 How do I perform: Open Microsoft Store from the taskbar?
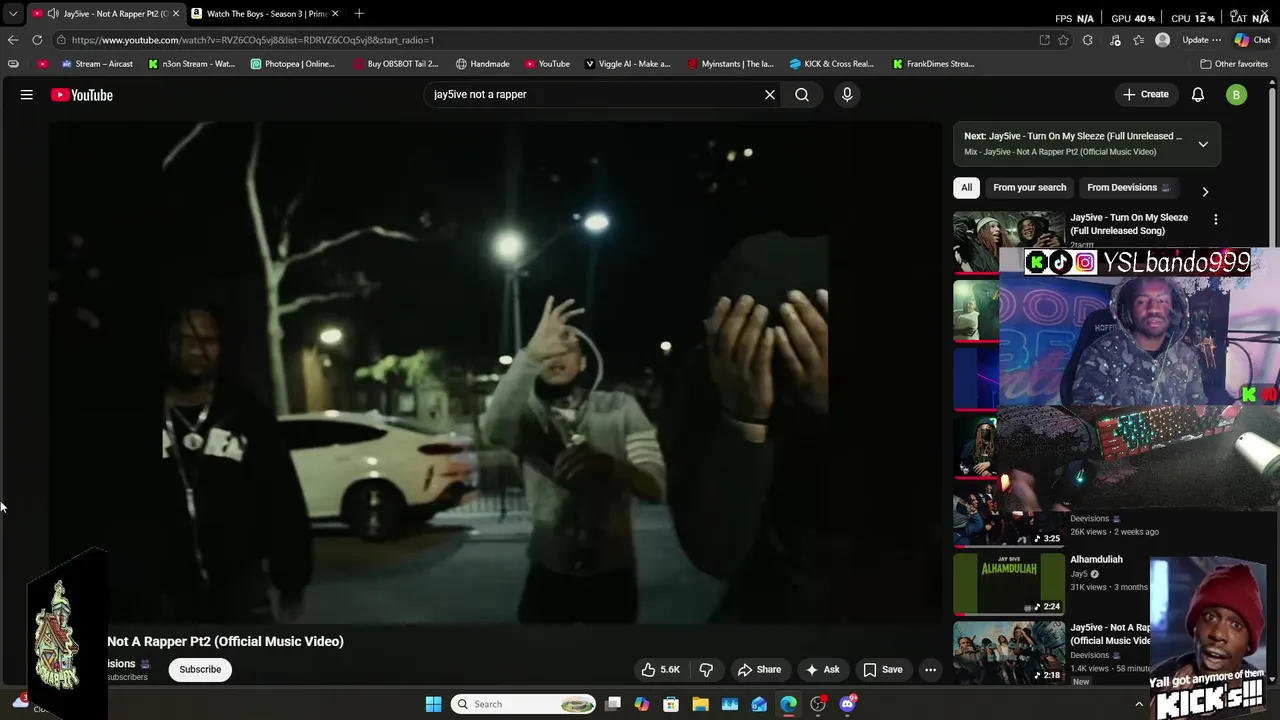point(671,704)
